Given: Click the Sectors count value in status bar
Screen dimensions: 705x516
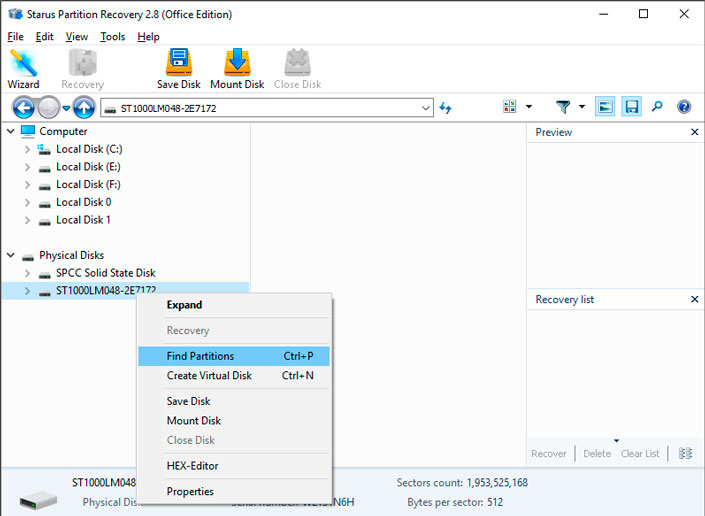Looking at the screenshot, I should [497, 483].
